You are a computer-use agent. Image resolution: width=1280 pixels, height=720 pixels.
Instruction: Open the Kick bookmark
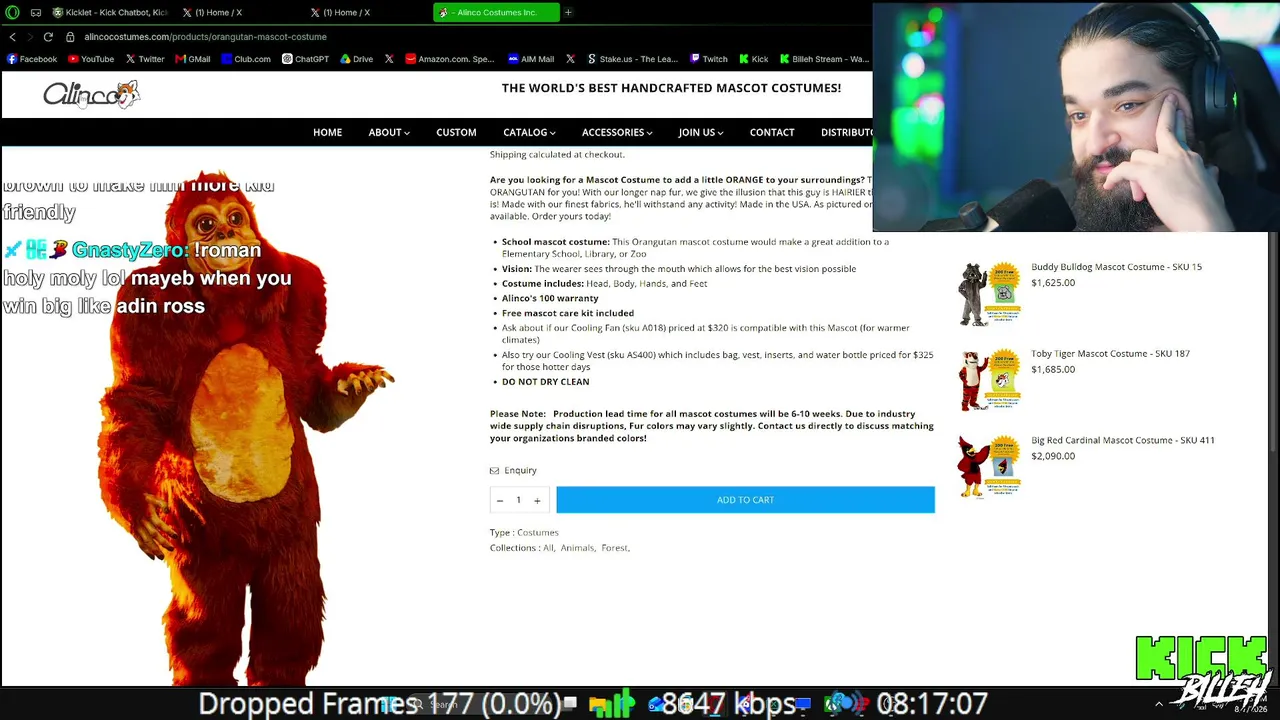coord(754,59)
